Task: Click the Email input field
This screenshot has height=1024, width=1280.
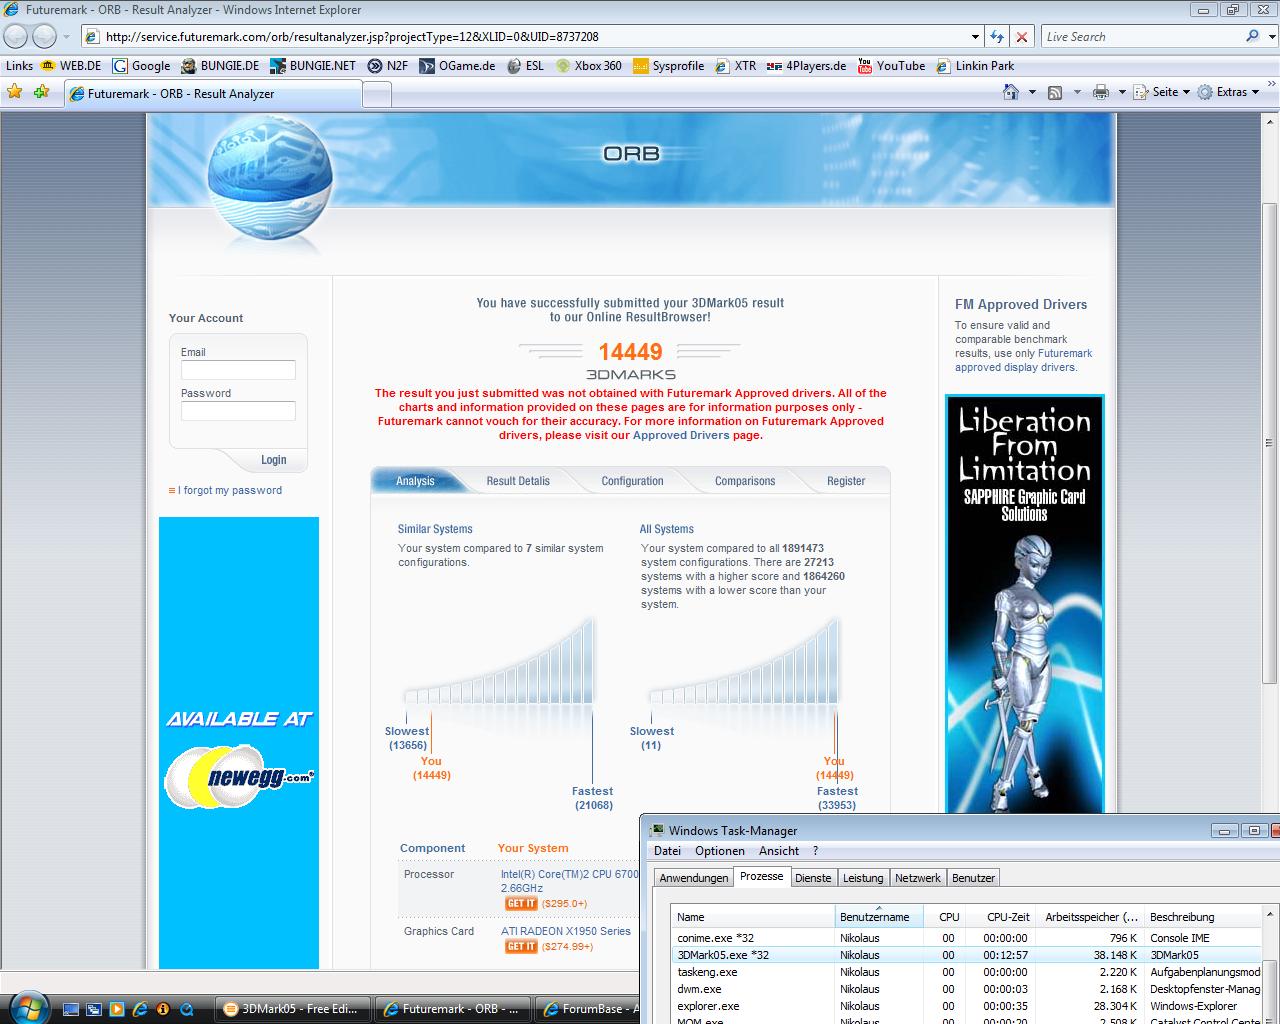Action: point(238,370)
